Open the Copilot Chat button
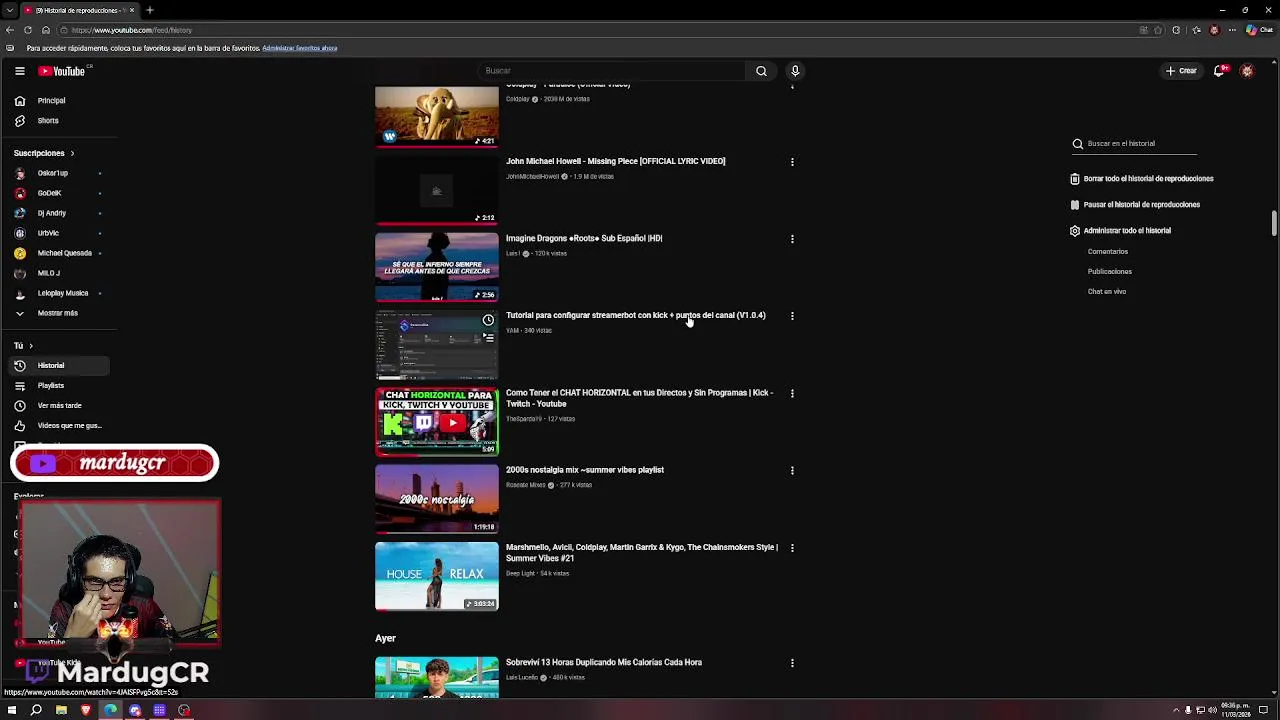 click(x=1258, y=30)
